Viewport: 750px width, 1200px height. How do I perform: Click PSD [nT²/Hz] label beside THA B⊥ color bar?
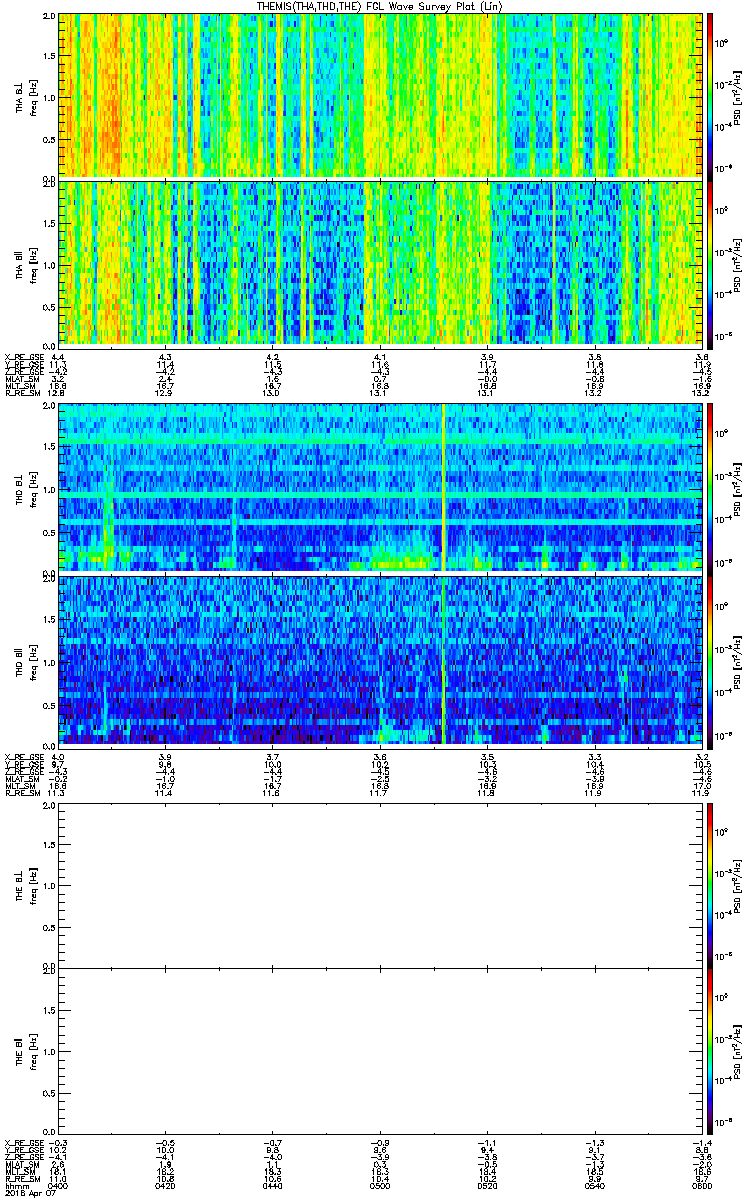click(x=737, y=96)
